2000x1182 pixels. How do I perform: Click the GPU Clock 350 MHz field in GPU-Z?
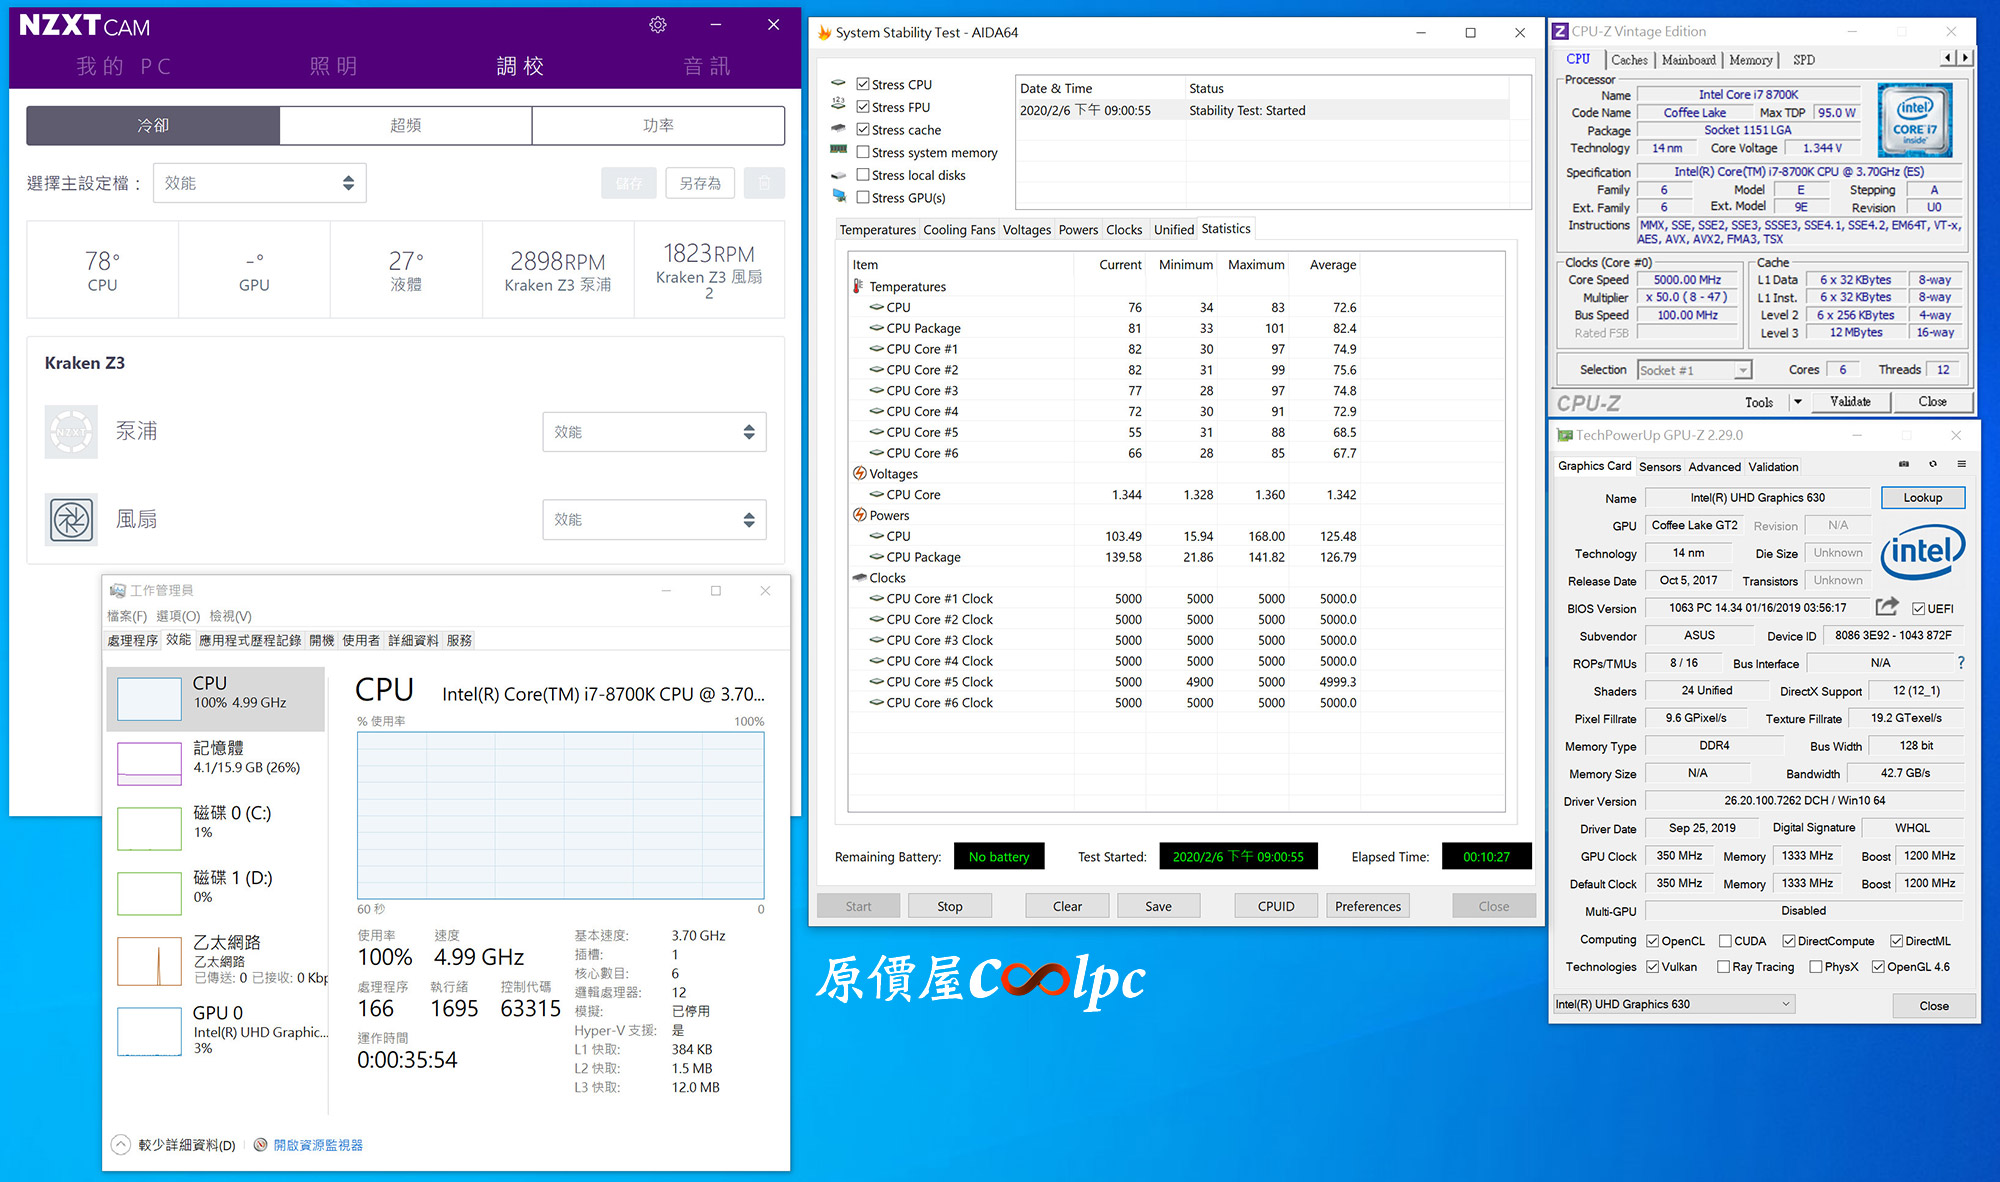[x=1679, y=856]
